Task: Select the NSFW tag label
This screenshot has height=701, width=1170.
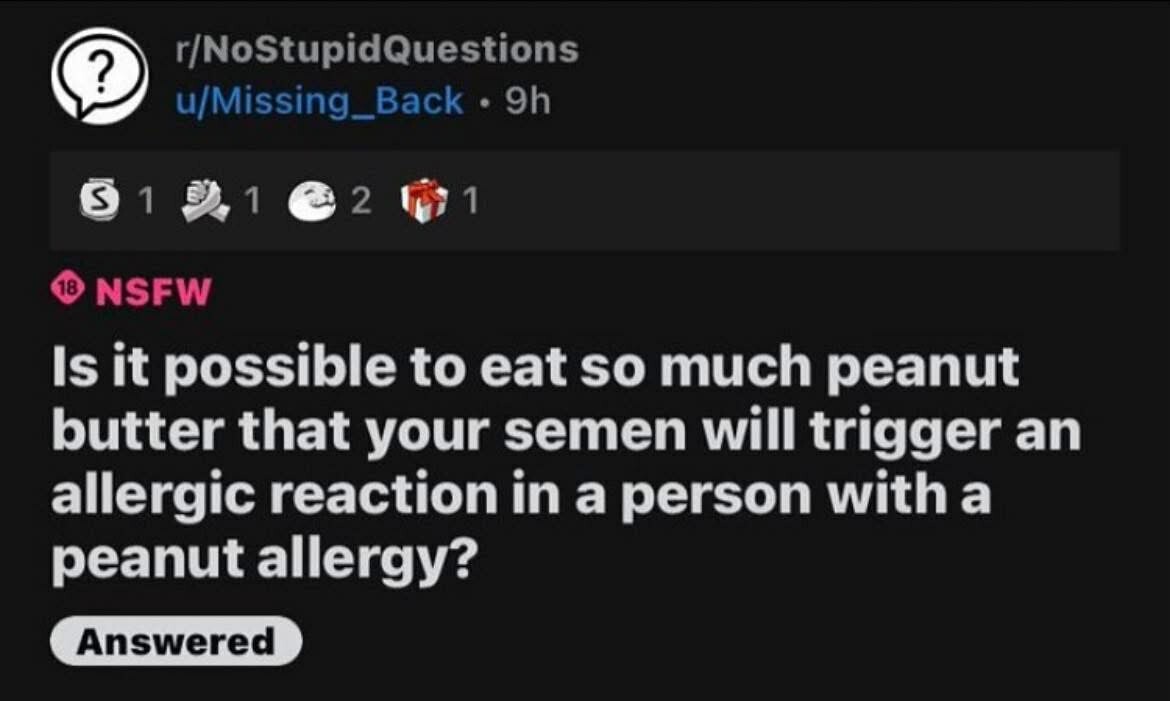Action: coord(154,291)
